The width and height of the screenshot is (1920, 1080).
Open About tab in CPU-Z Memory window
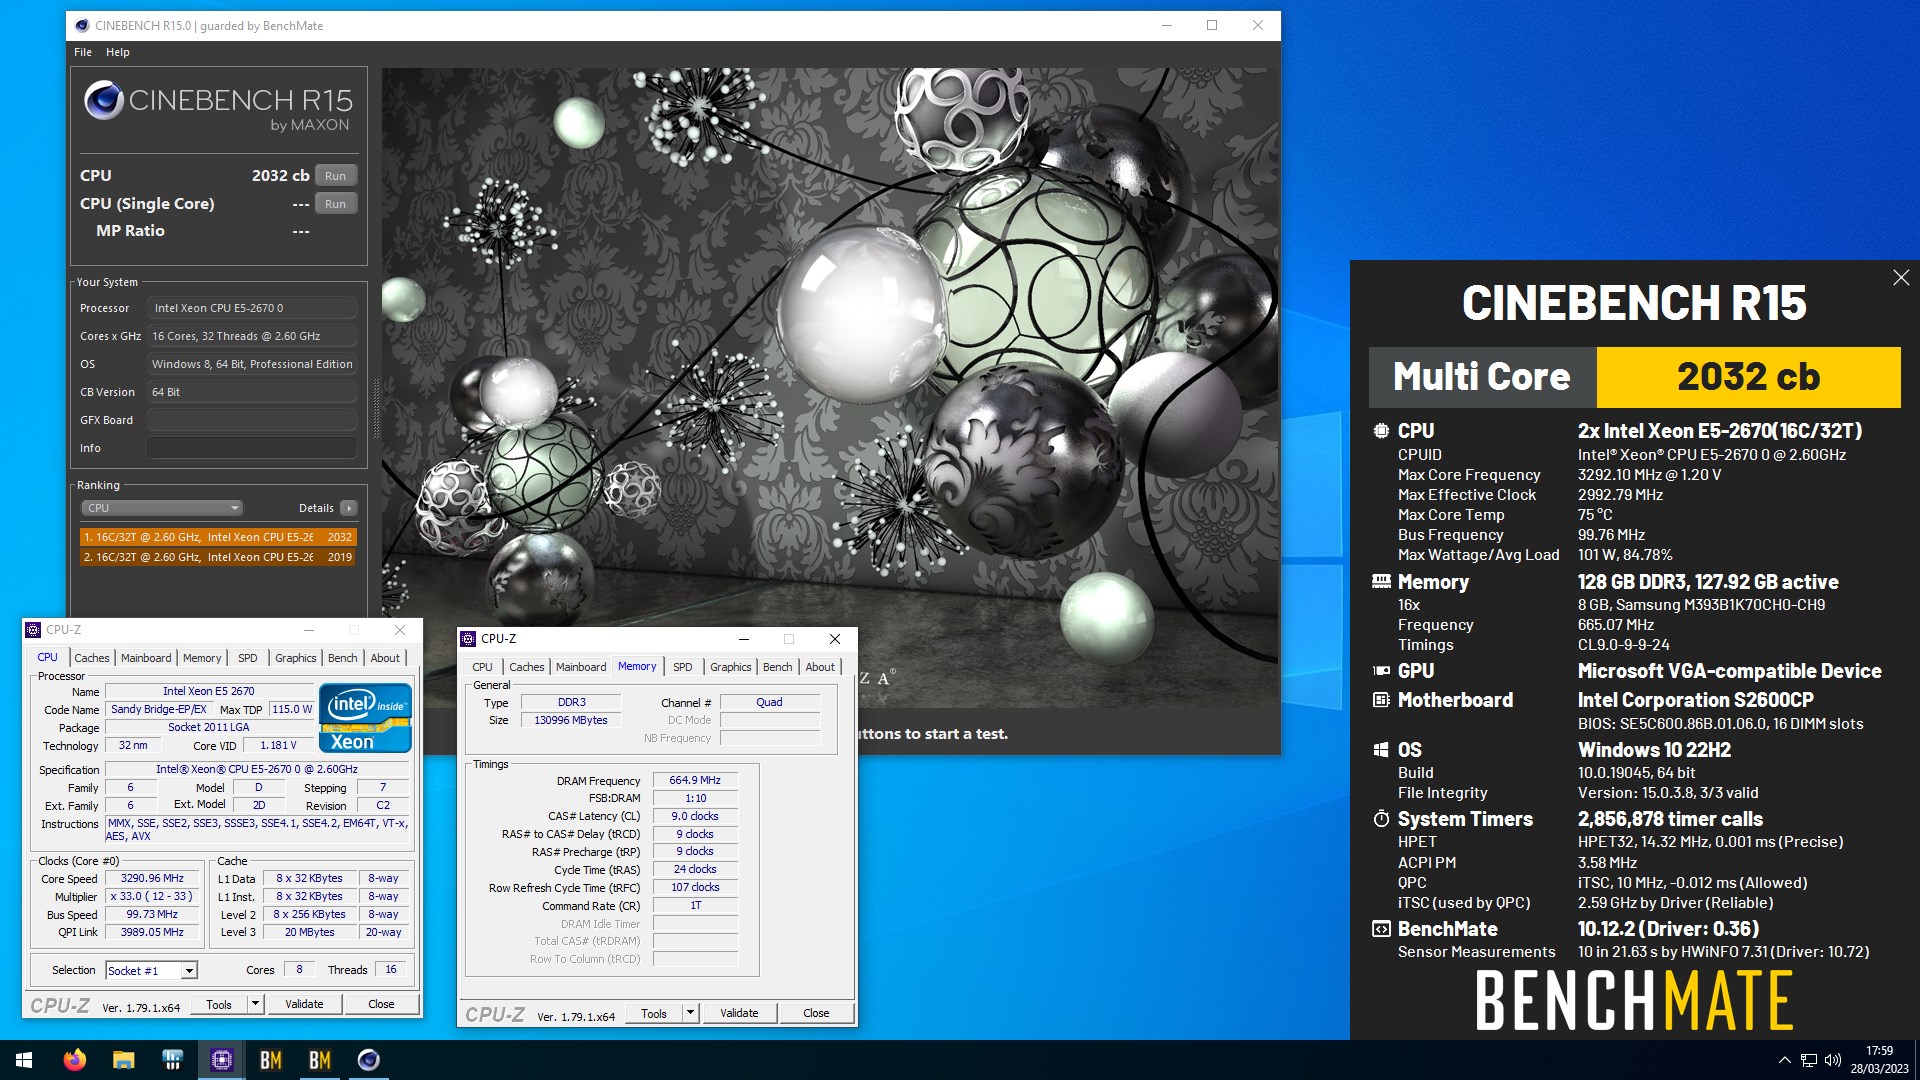coord(820,667)
